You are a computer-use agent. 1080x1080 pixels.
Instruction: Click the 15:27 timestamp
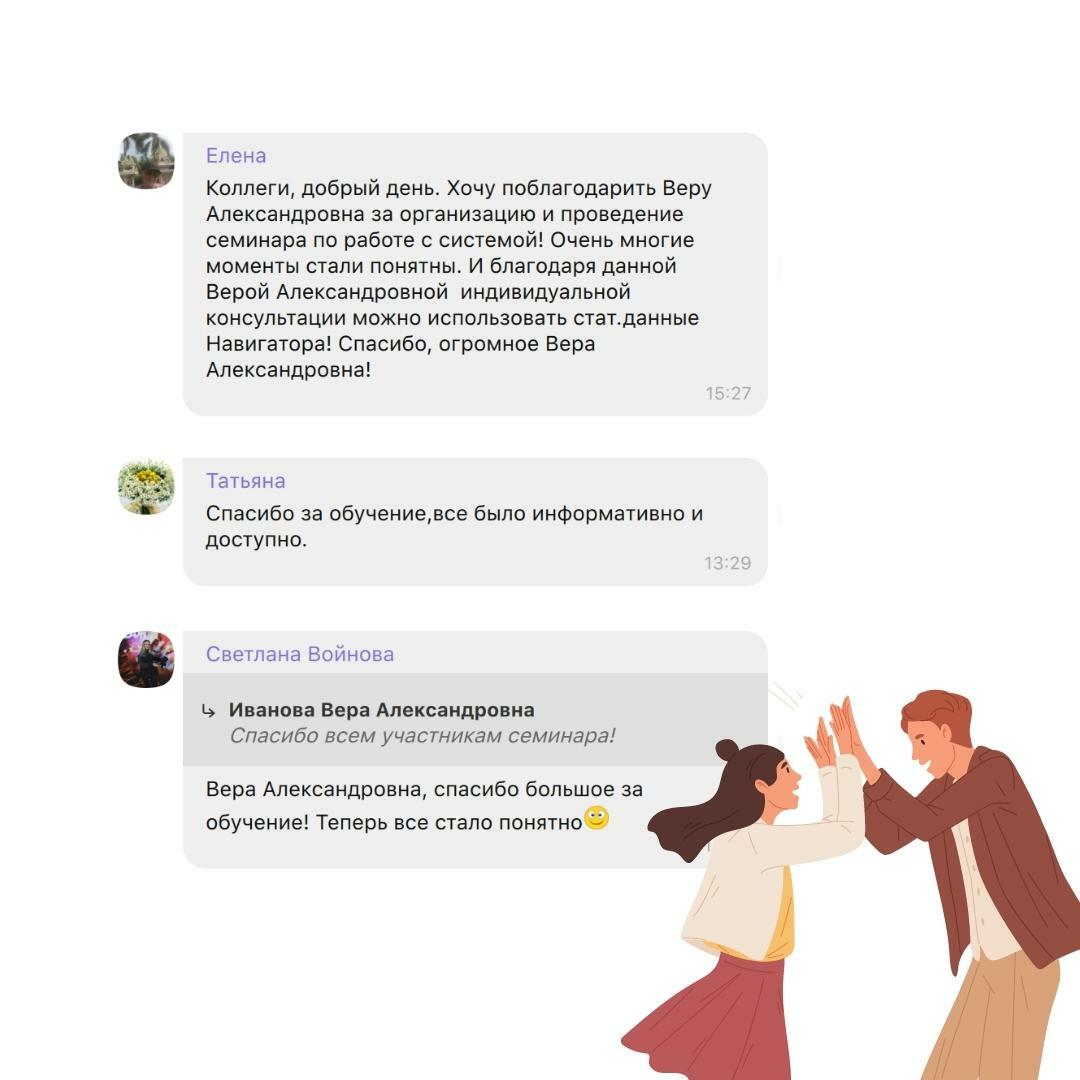(727, 393)
